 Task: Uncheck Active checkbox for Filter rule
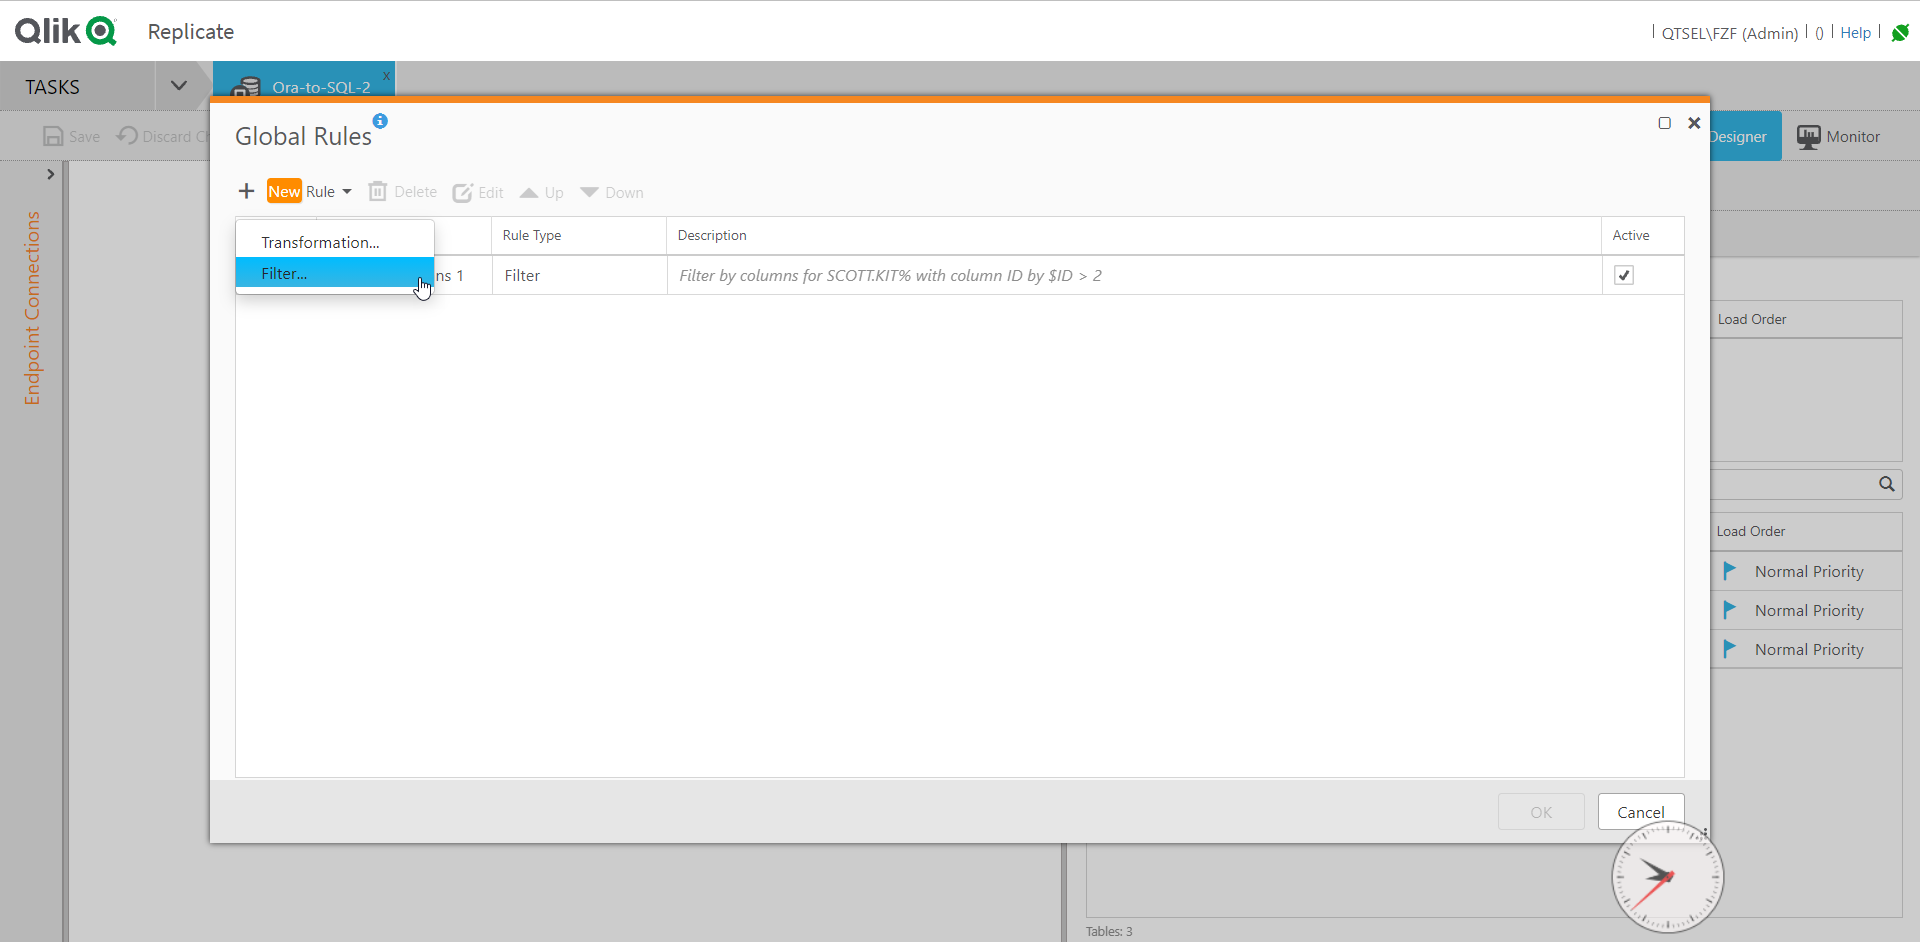click(x=1624, y=275)
